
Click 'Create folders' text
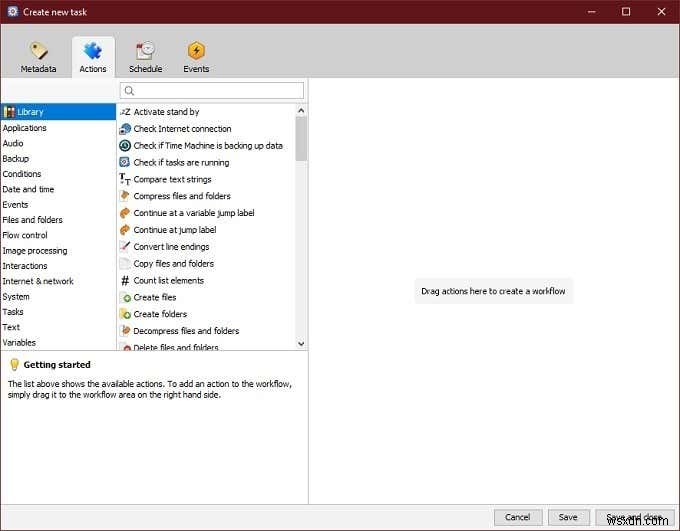pos(160,314)
